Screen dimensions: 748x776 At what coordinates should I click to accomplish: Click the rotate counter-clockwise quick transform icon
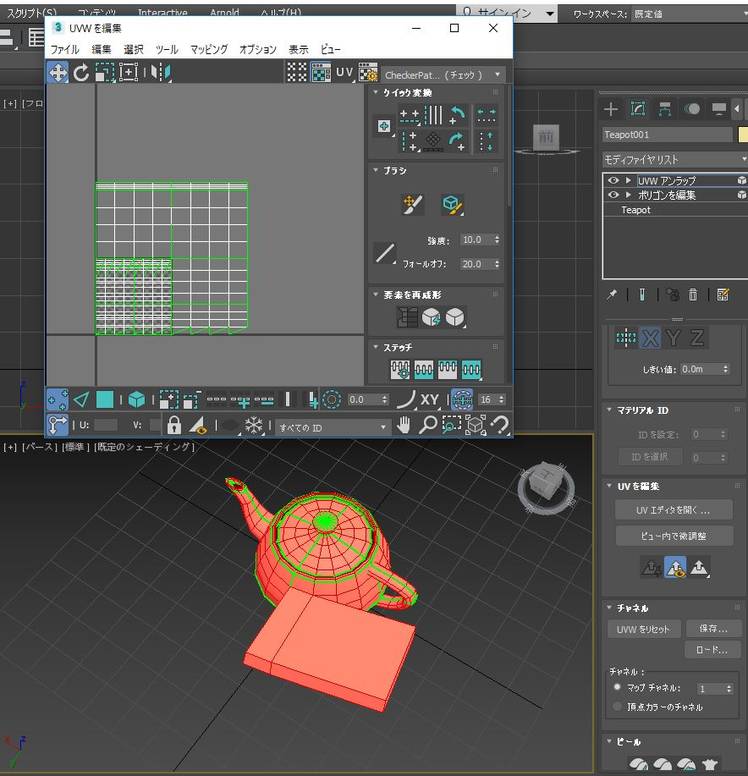click(457, 115)
